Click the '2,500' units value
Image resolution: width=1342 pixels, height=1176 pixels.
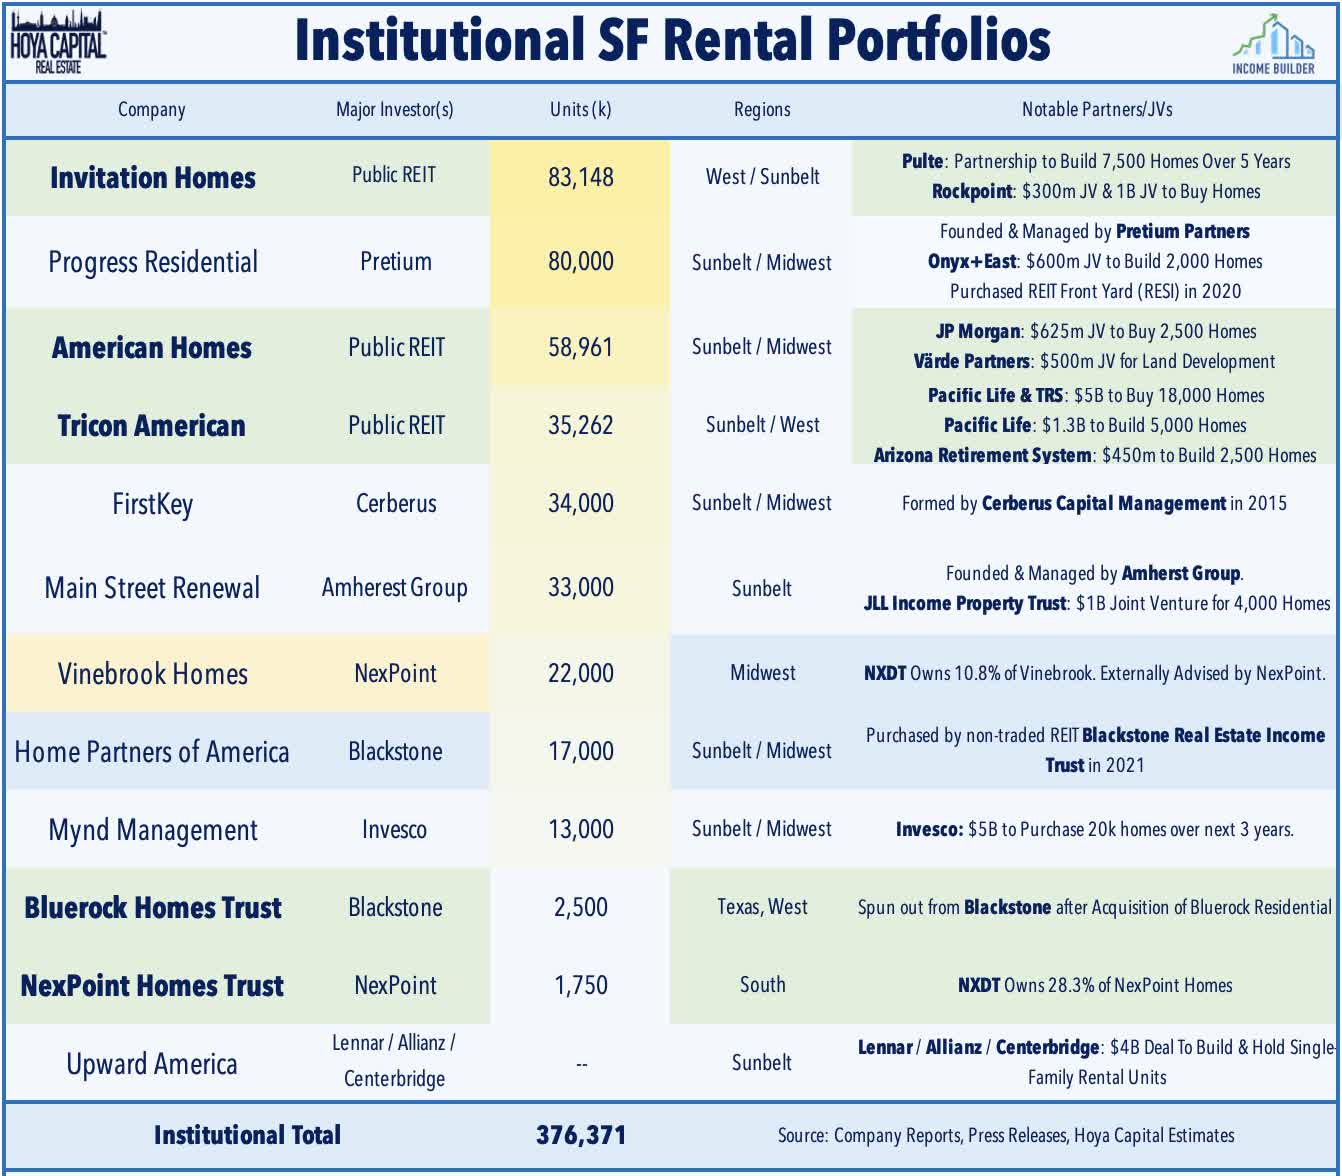coord(581,907)
